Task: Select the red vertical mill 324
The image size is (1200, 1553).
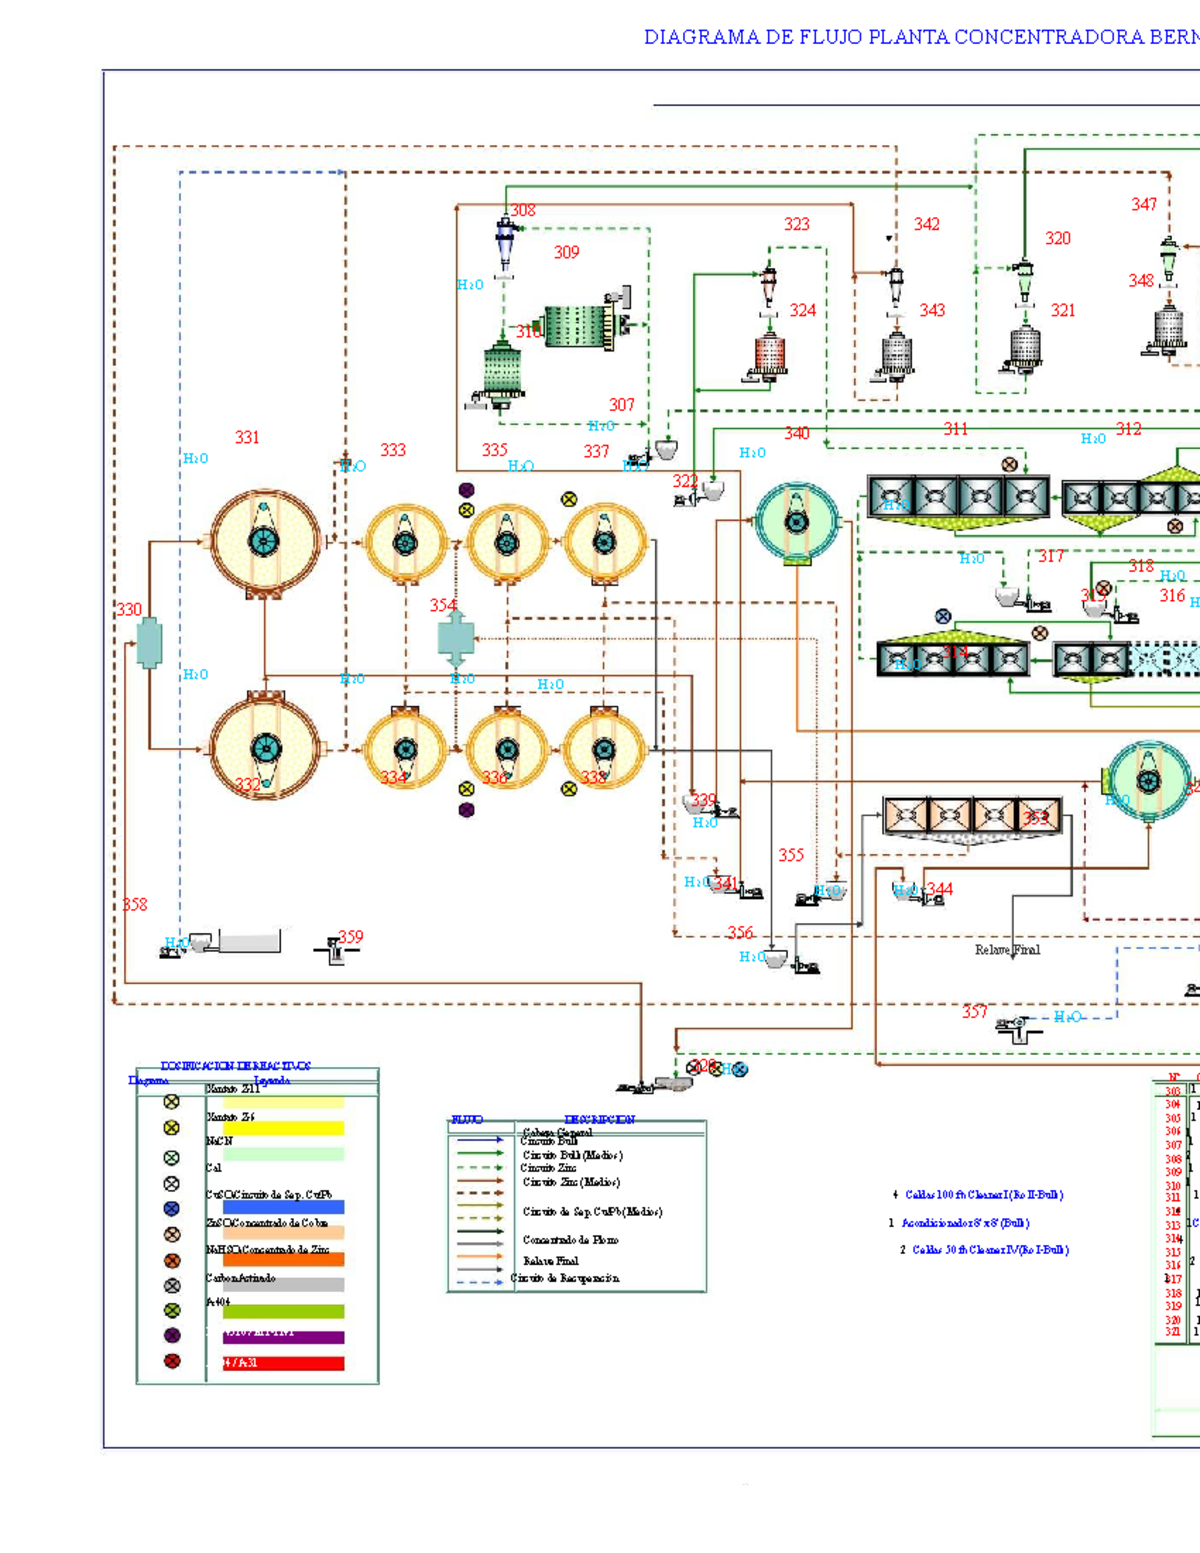Action: pos(768,358)
